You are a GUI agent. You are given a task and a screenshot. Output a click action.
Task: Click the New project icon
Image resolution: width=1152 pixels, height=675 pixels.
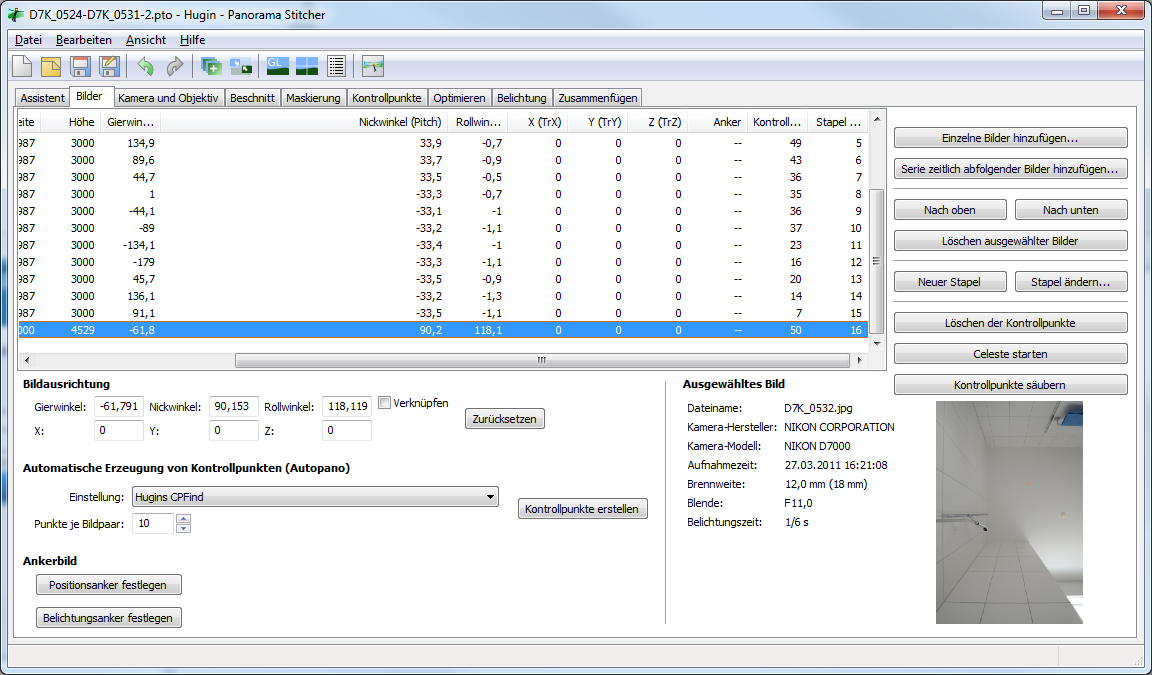pyautogui.click(x=22, y=67)
